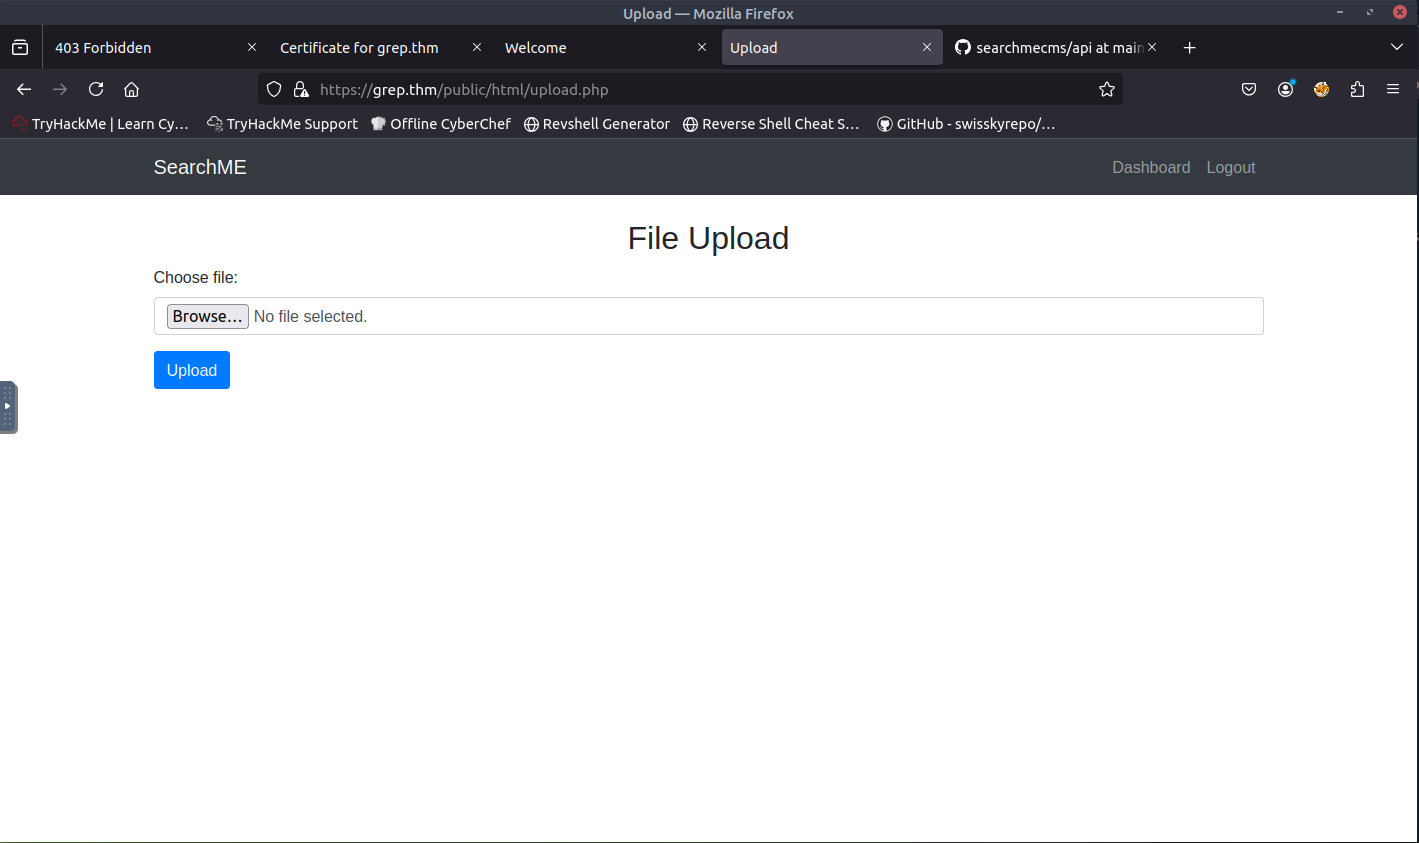Image resolution: width=1419 pixels, height=843 pixels.
Task: Open the Firefox hamburger application menu
Action: [1392, 89]
